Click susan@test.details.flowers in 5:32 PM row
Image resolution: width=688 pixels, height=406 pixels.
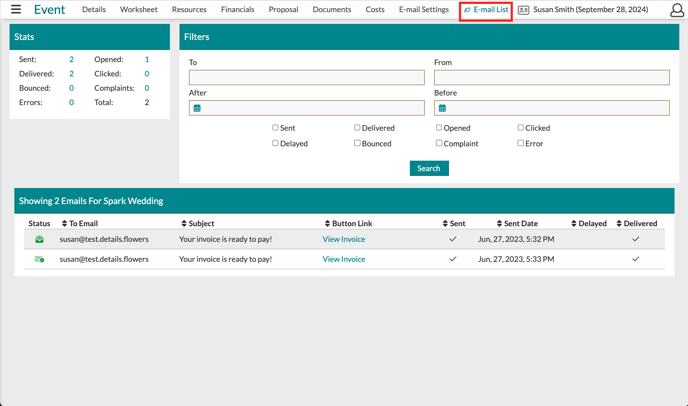tap(104, 239)
